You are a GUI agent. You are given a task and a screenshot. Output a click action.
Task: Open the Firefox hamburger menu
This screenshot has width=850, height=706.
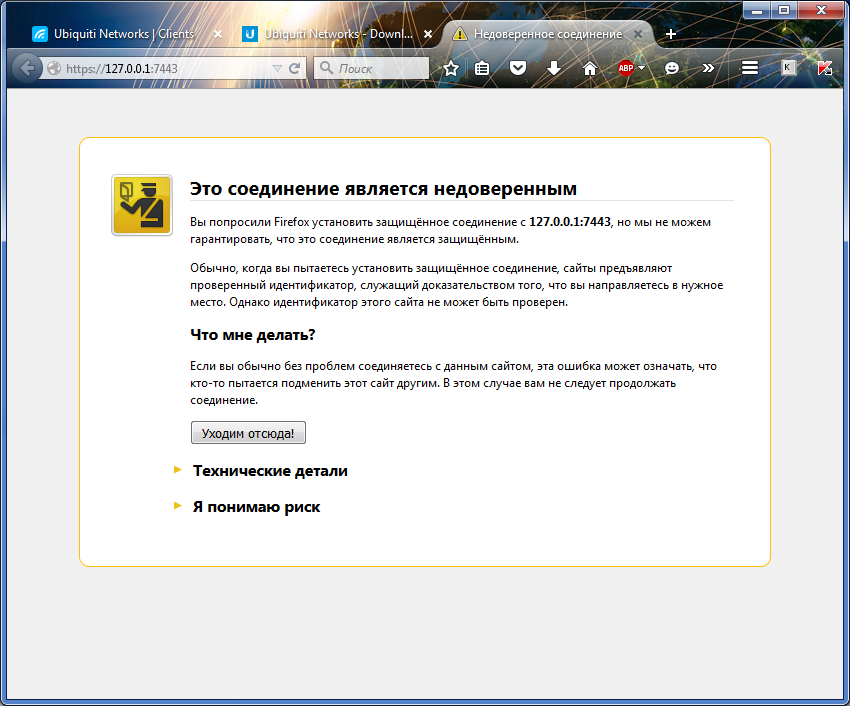(x=749, y=68)
